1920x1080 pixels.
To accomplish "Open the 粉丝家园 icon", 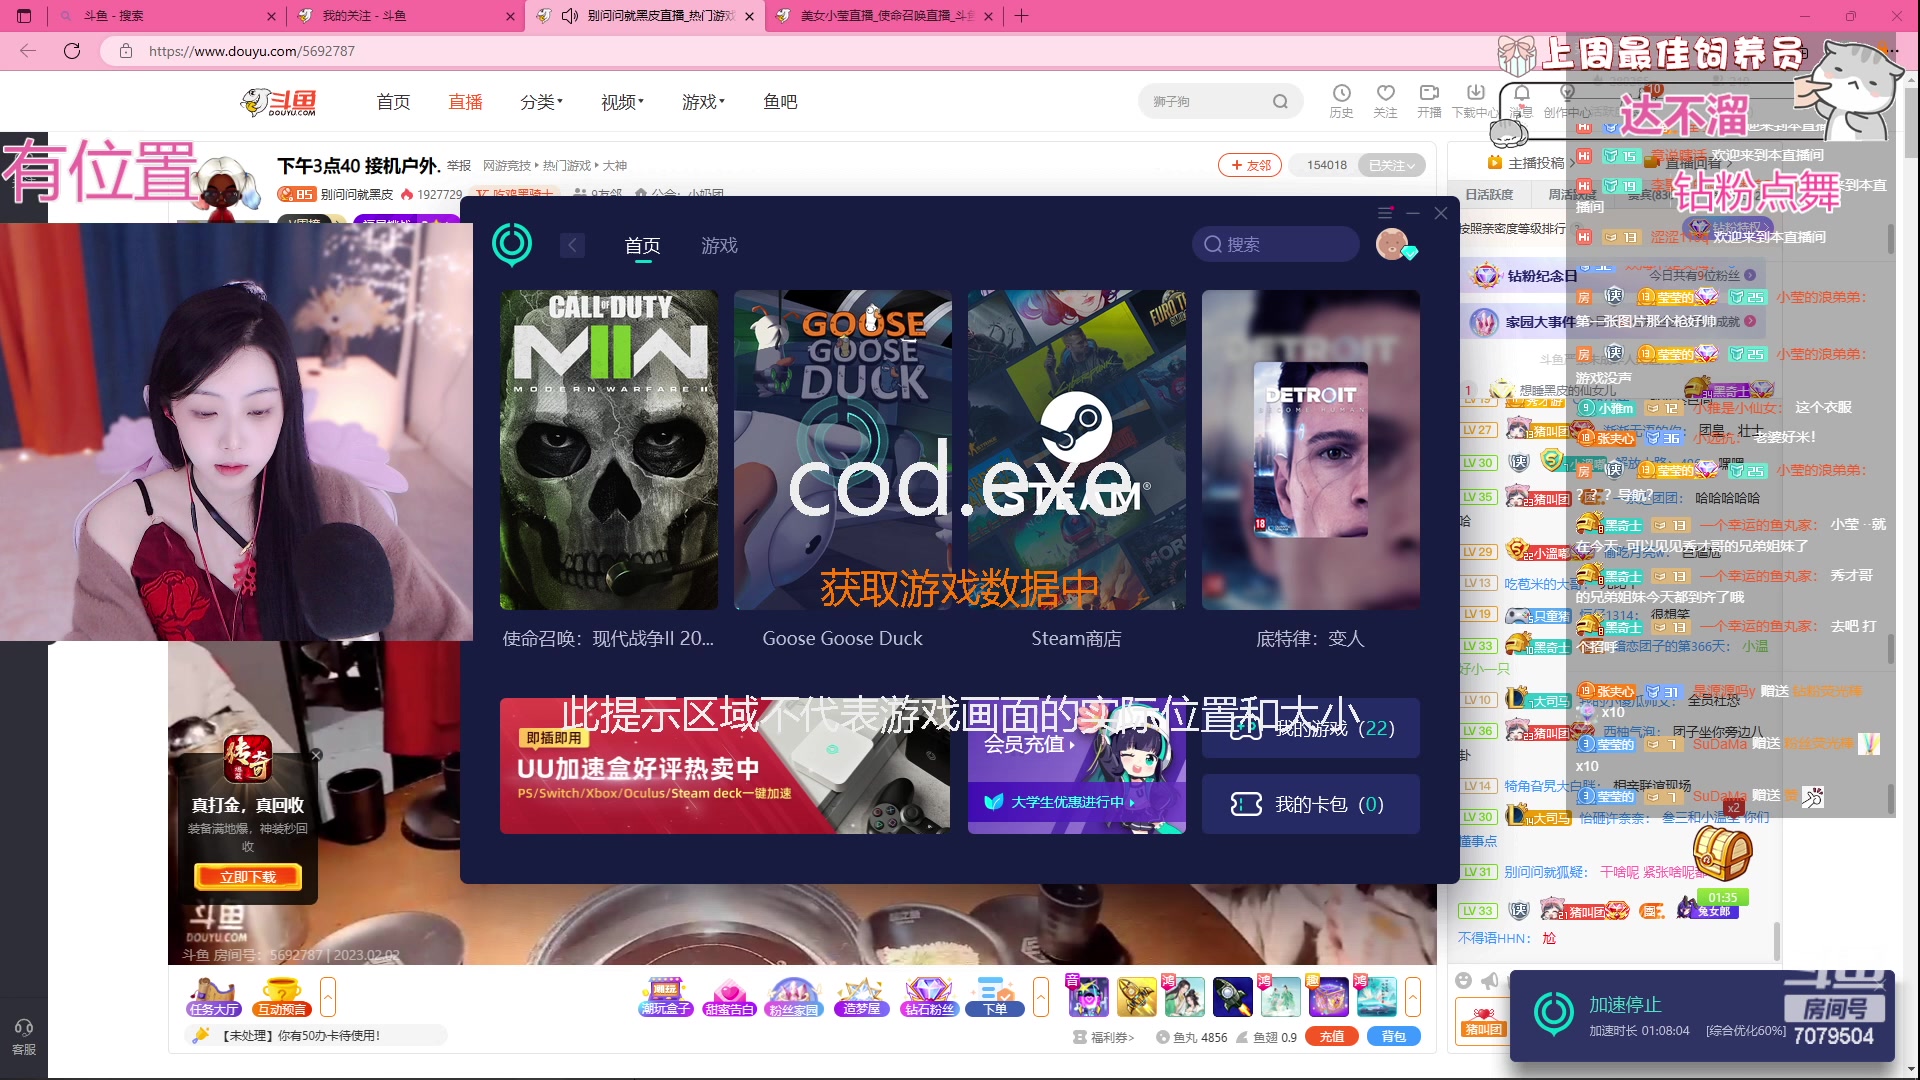I will click(x=793, y=997).
